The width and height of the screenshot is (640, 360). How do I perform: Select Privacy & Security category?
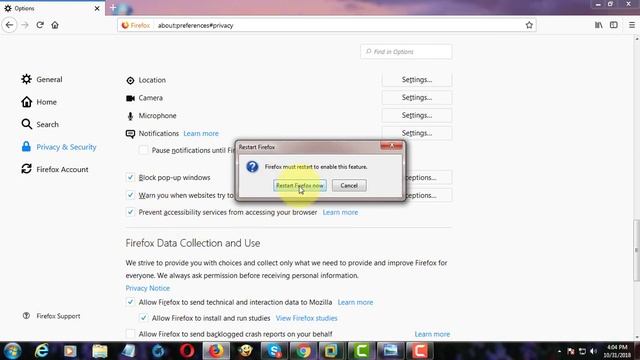coord(59,147)
